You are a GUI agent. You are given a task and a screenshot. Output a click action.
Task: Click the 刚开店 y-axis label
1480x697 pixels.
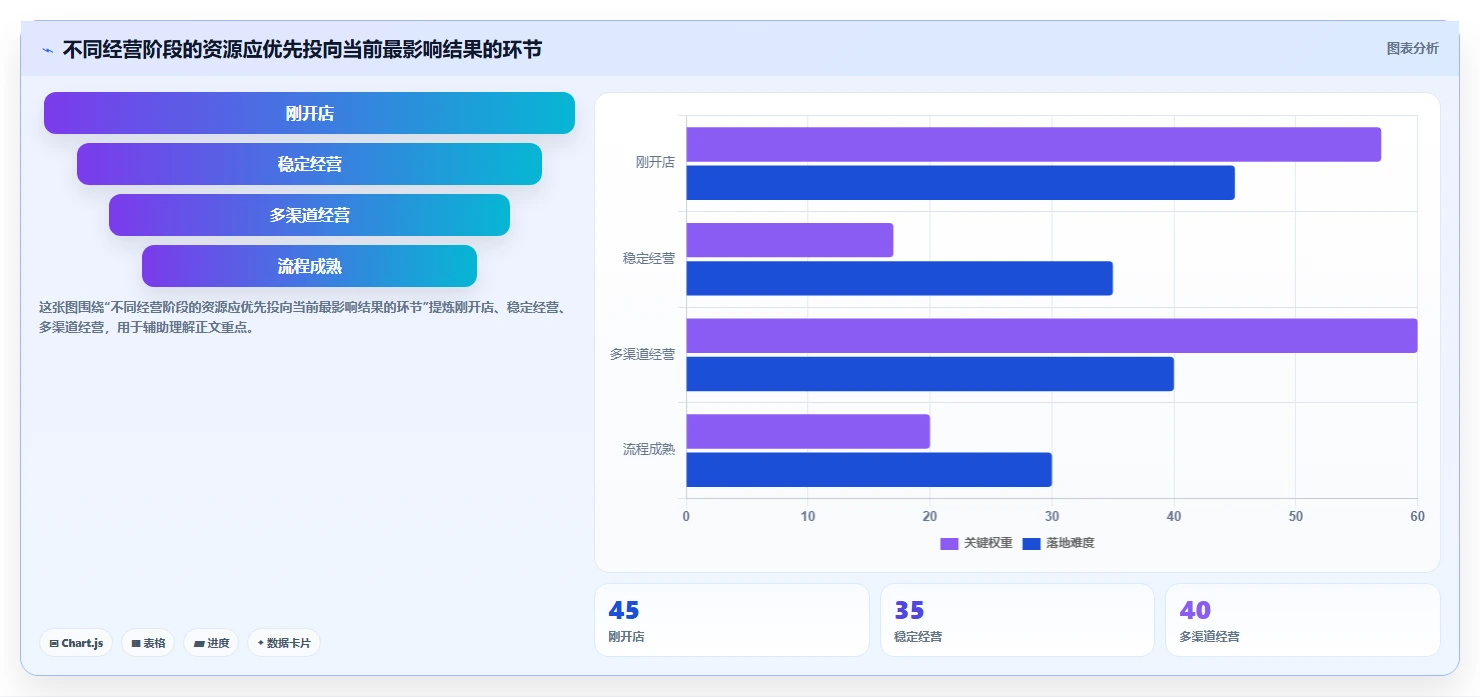click(x=655, y=162)
